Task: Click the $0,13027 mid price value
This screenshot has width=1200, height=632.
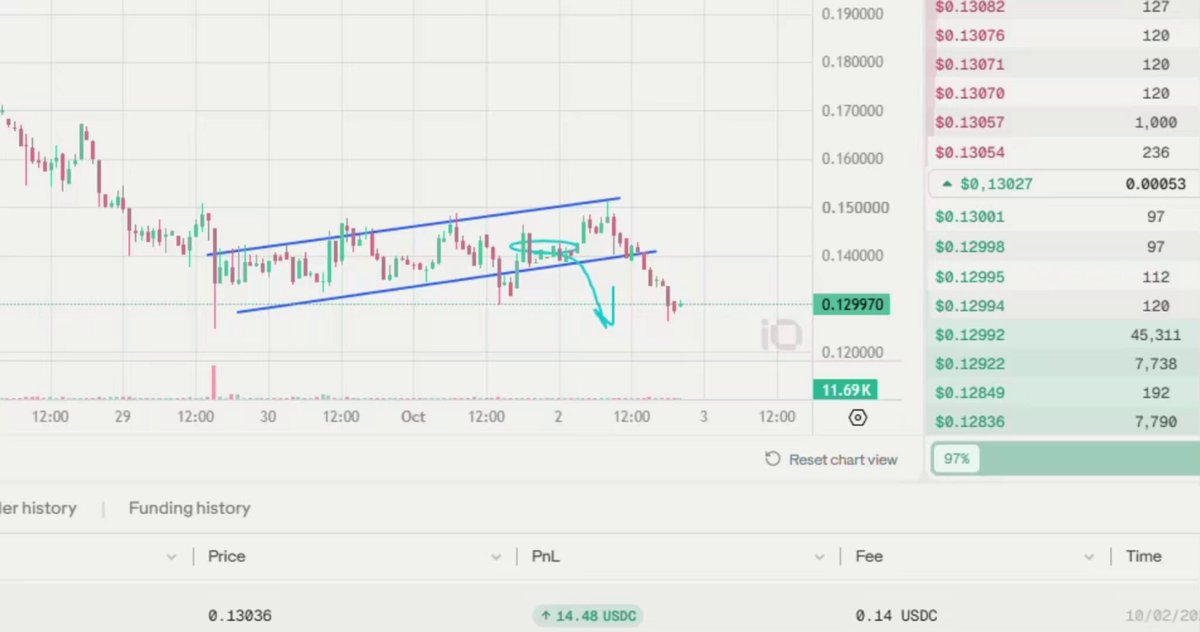Action: (996, 184)
